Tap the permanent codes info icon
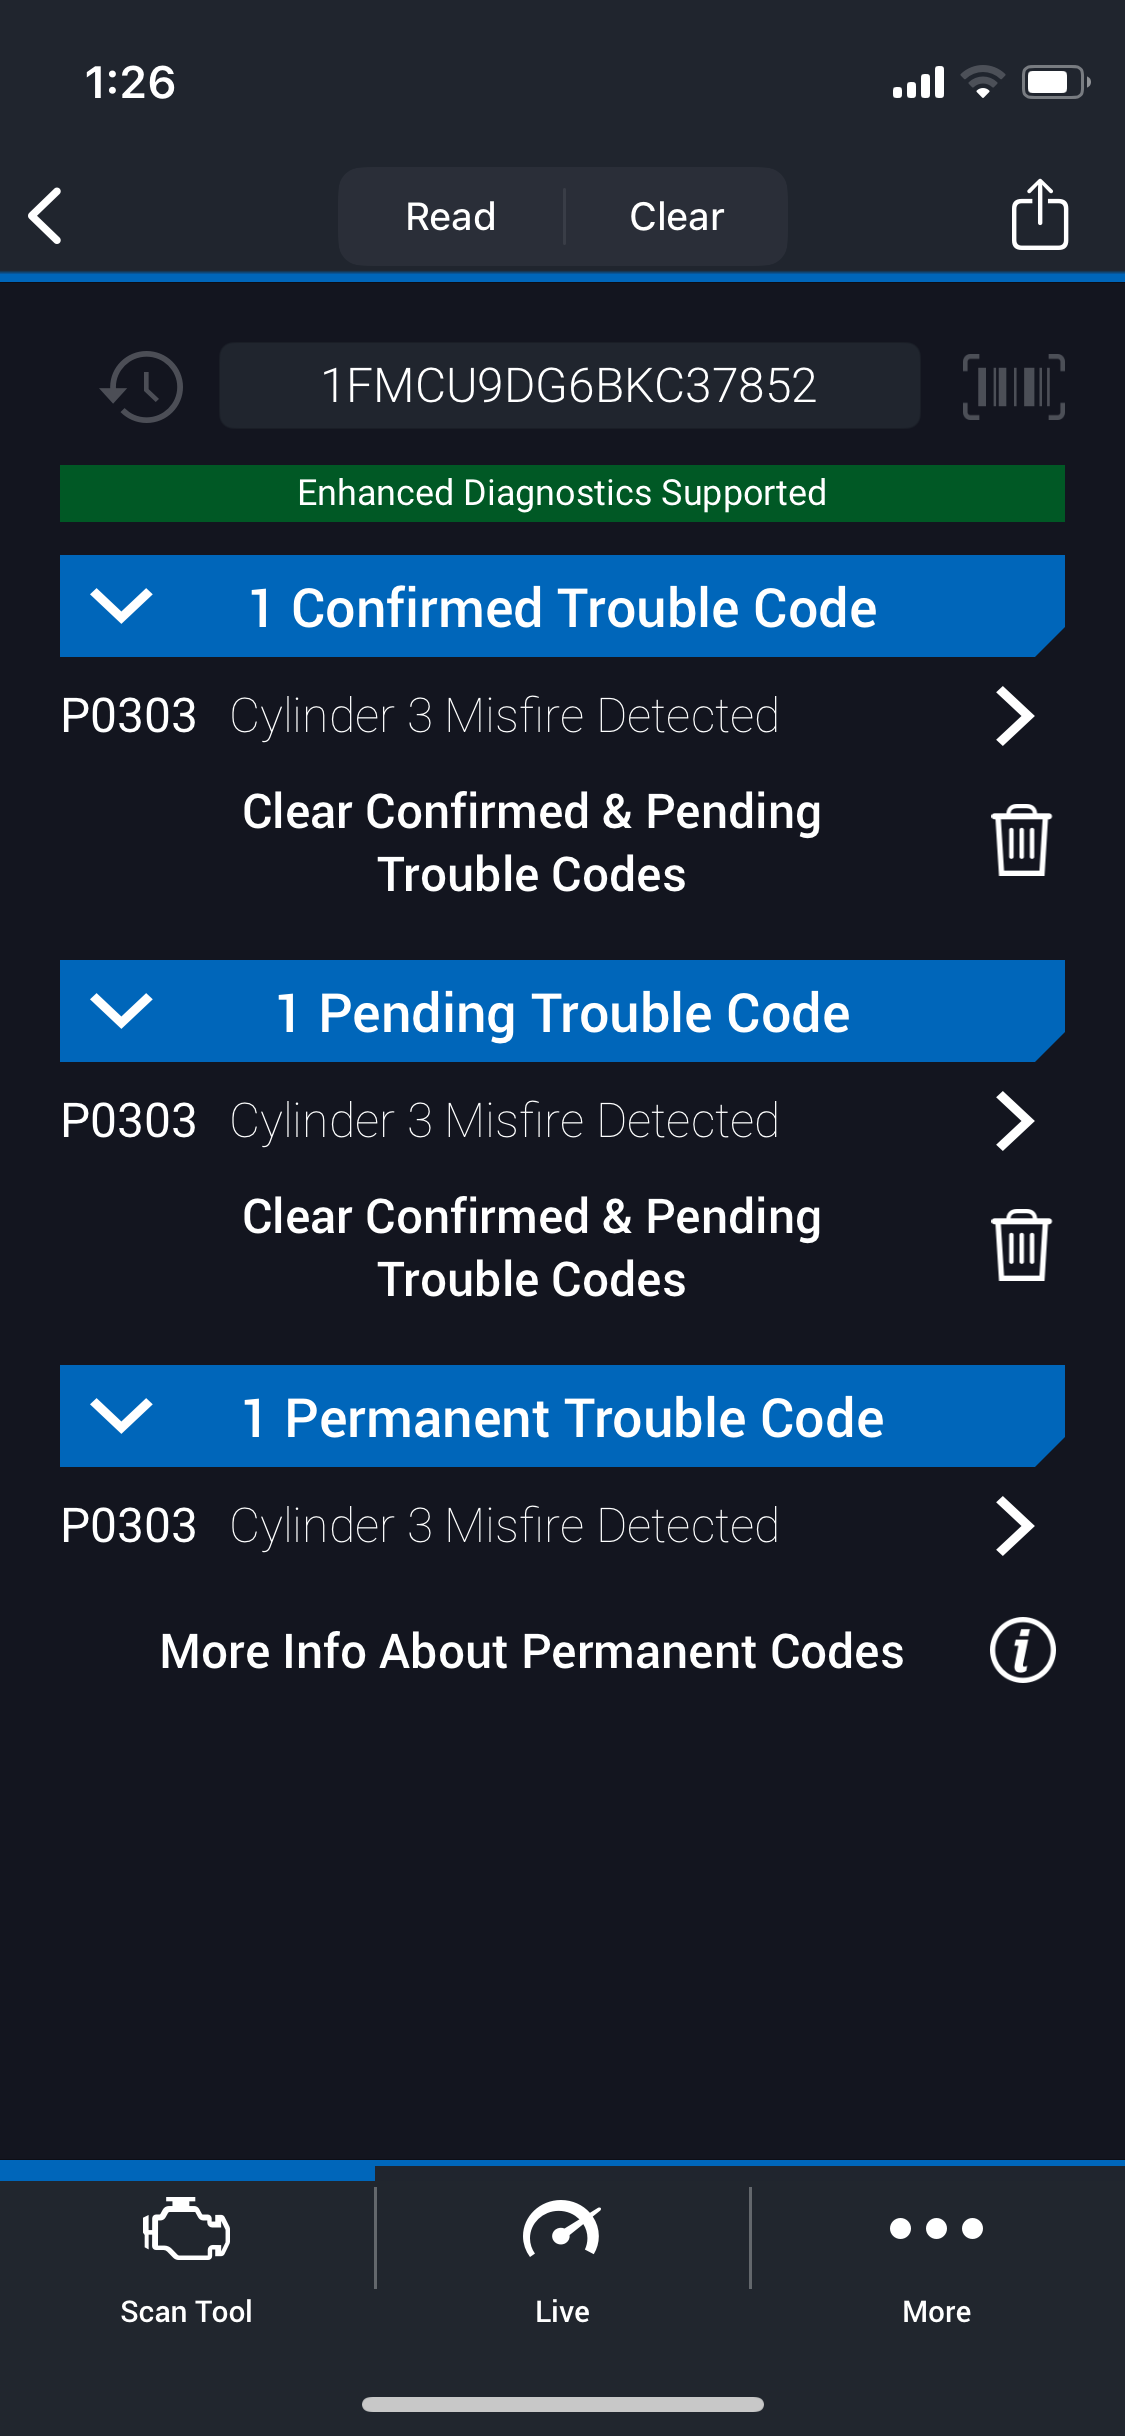 [x=1022, y=1650]
